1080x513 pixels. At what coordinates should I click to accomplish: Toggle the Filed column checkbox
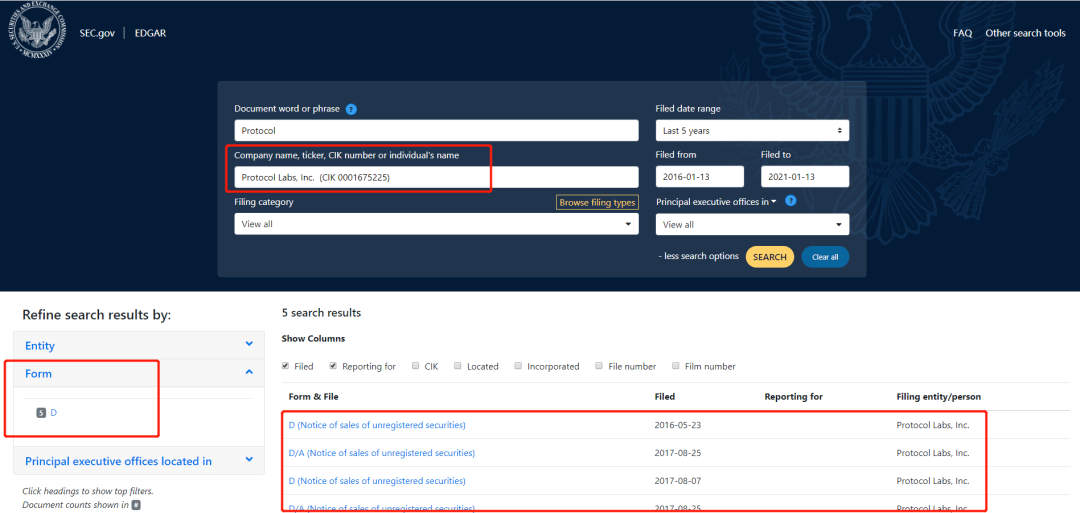coord(285,366)
